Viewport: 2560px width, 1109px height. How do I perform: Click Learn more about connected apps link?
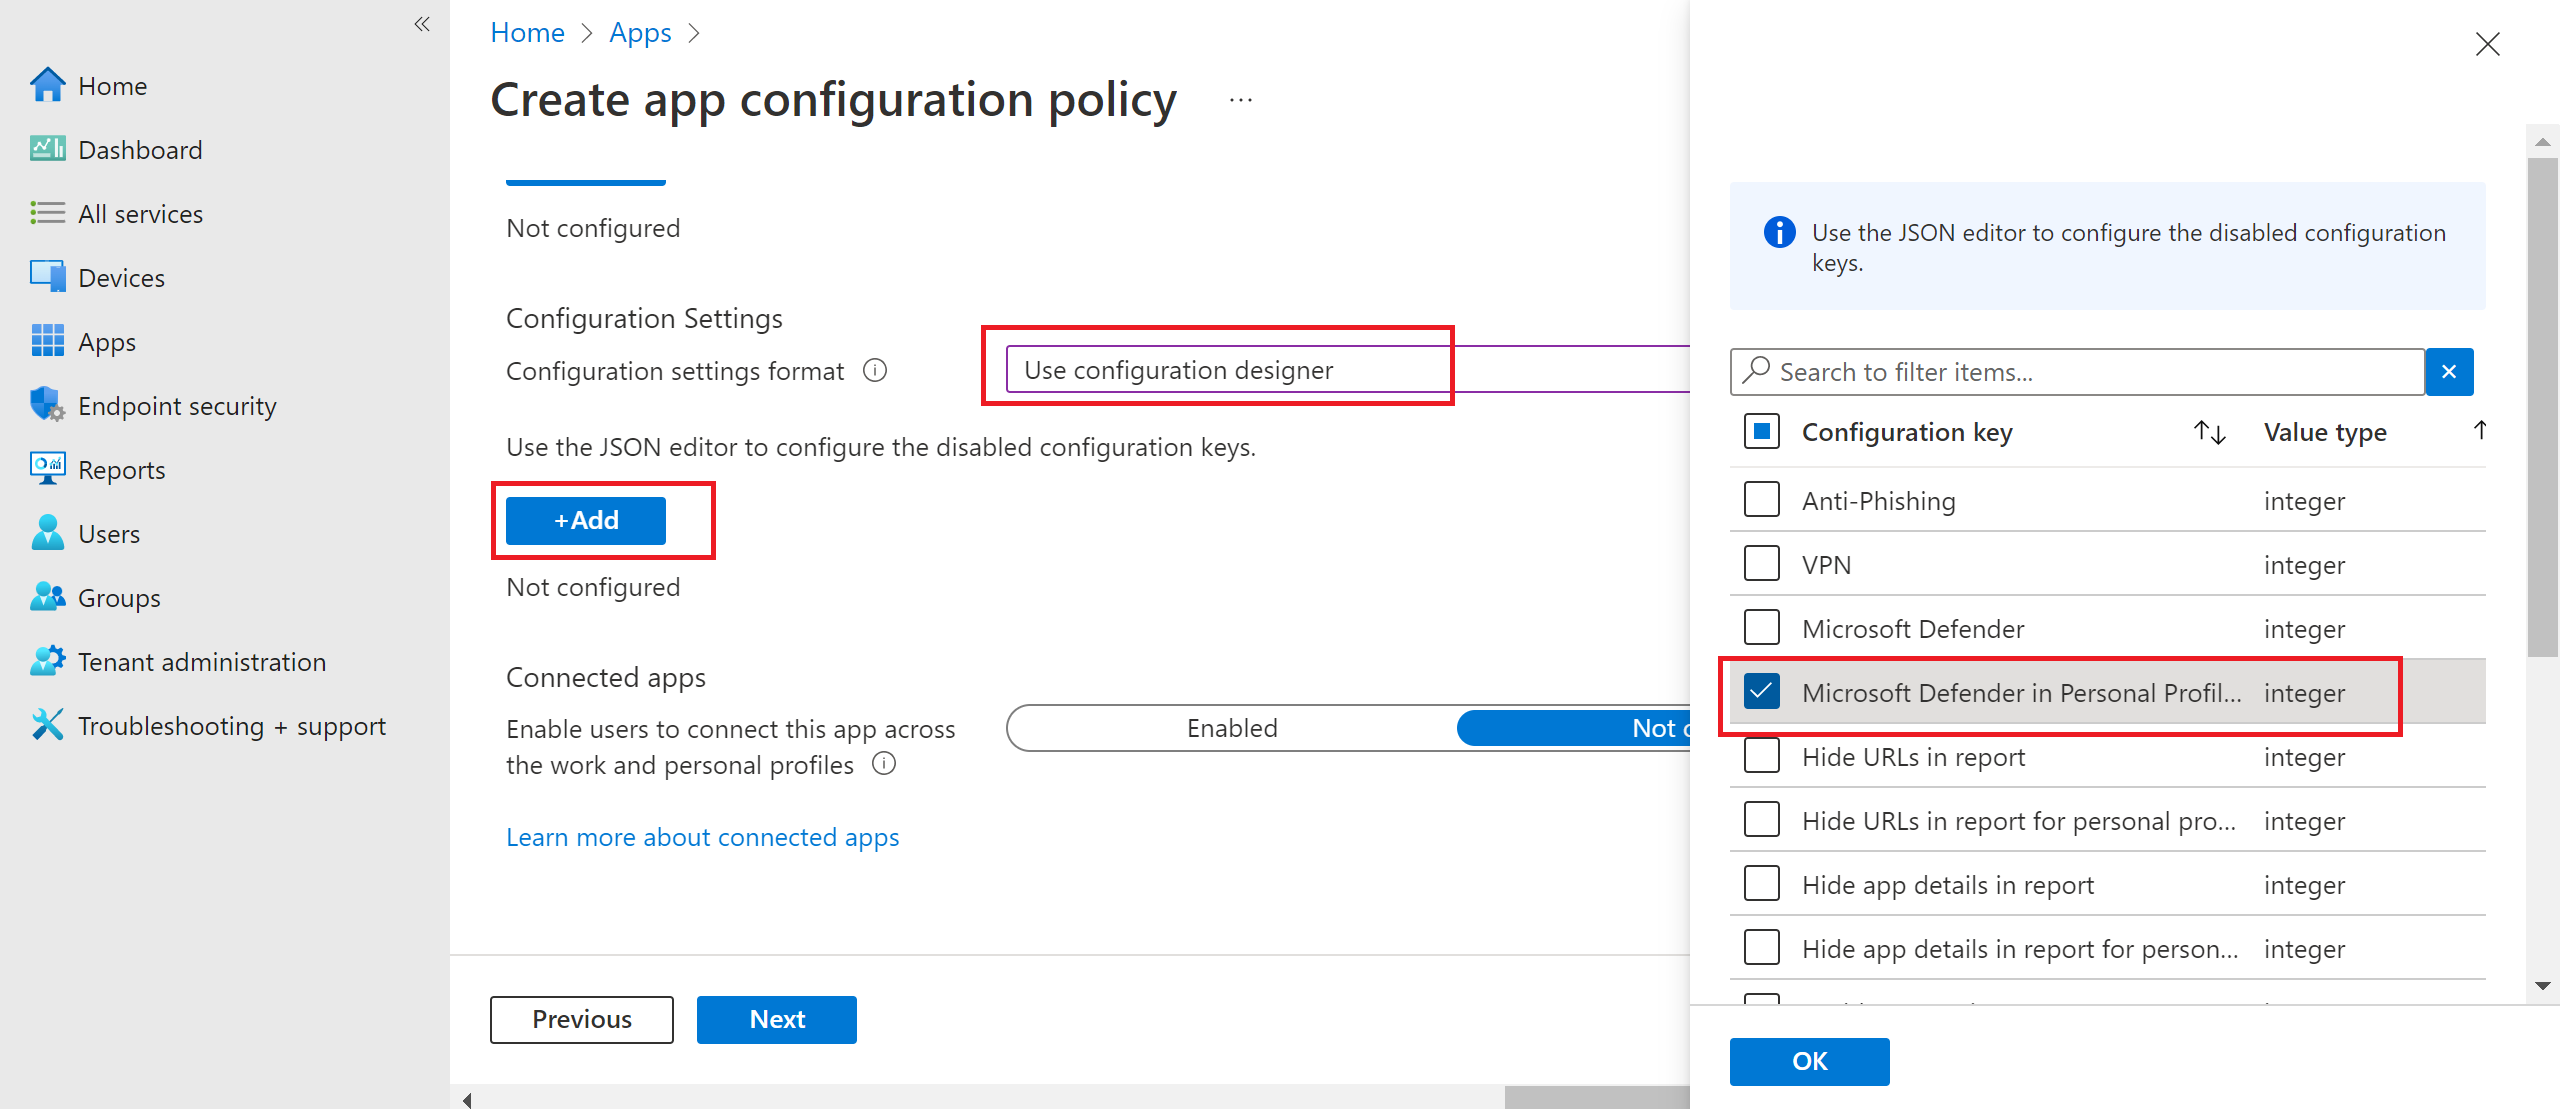point(700,836)
